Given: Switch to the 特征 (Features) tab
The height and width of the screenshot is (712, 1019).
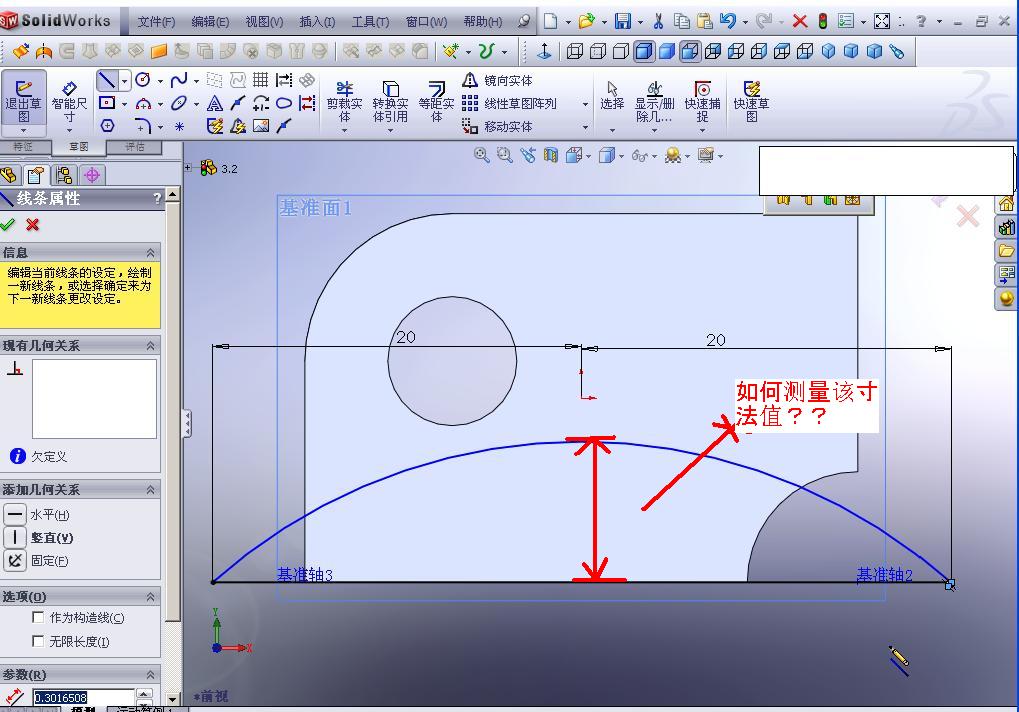Looking at the screenshot, I should [x=23, y=147].
